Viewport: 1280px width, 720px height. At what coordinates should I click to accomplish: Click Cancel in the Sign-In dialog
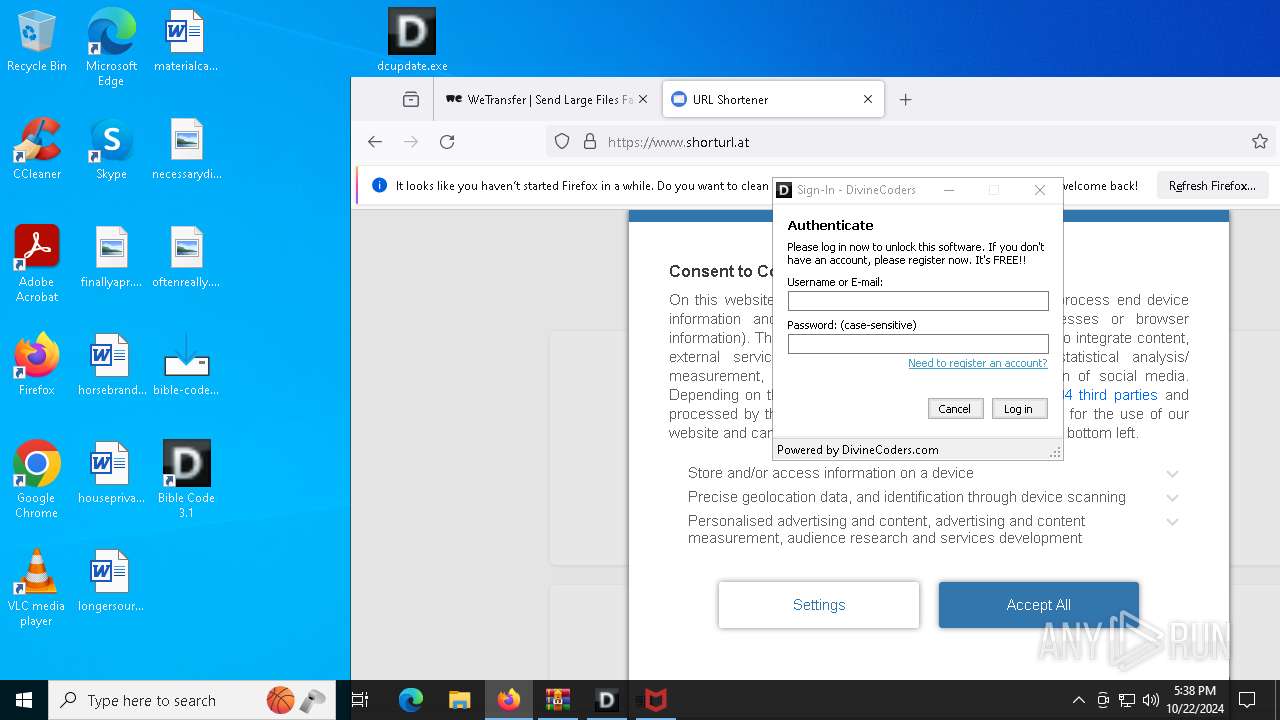pyautogui.click(x=955, y=408)
